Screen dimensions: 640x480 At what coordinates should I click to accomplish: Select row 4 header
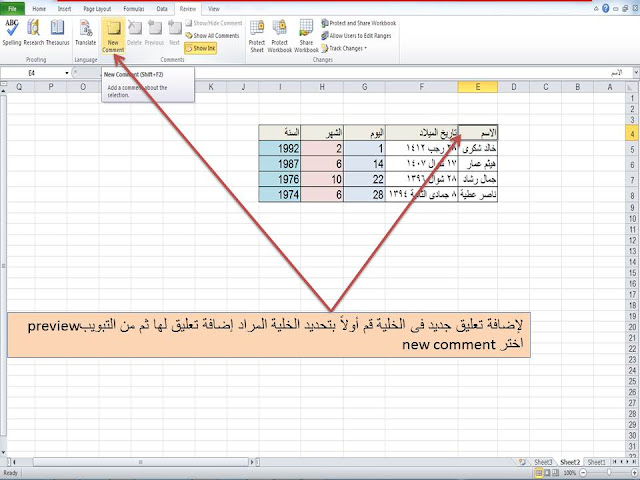click(632, 133)
